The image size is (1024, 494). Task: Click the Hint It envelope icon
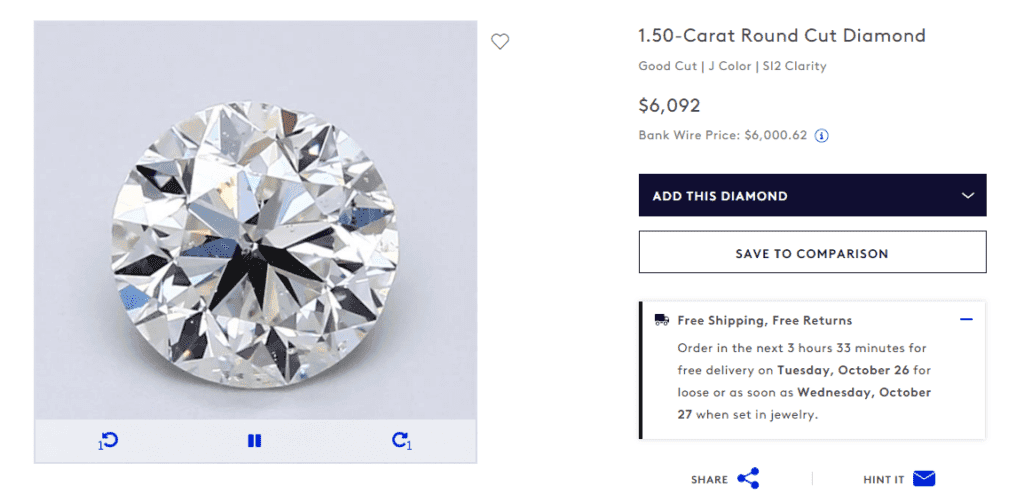(x=924, y=479)
